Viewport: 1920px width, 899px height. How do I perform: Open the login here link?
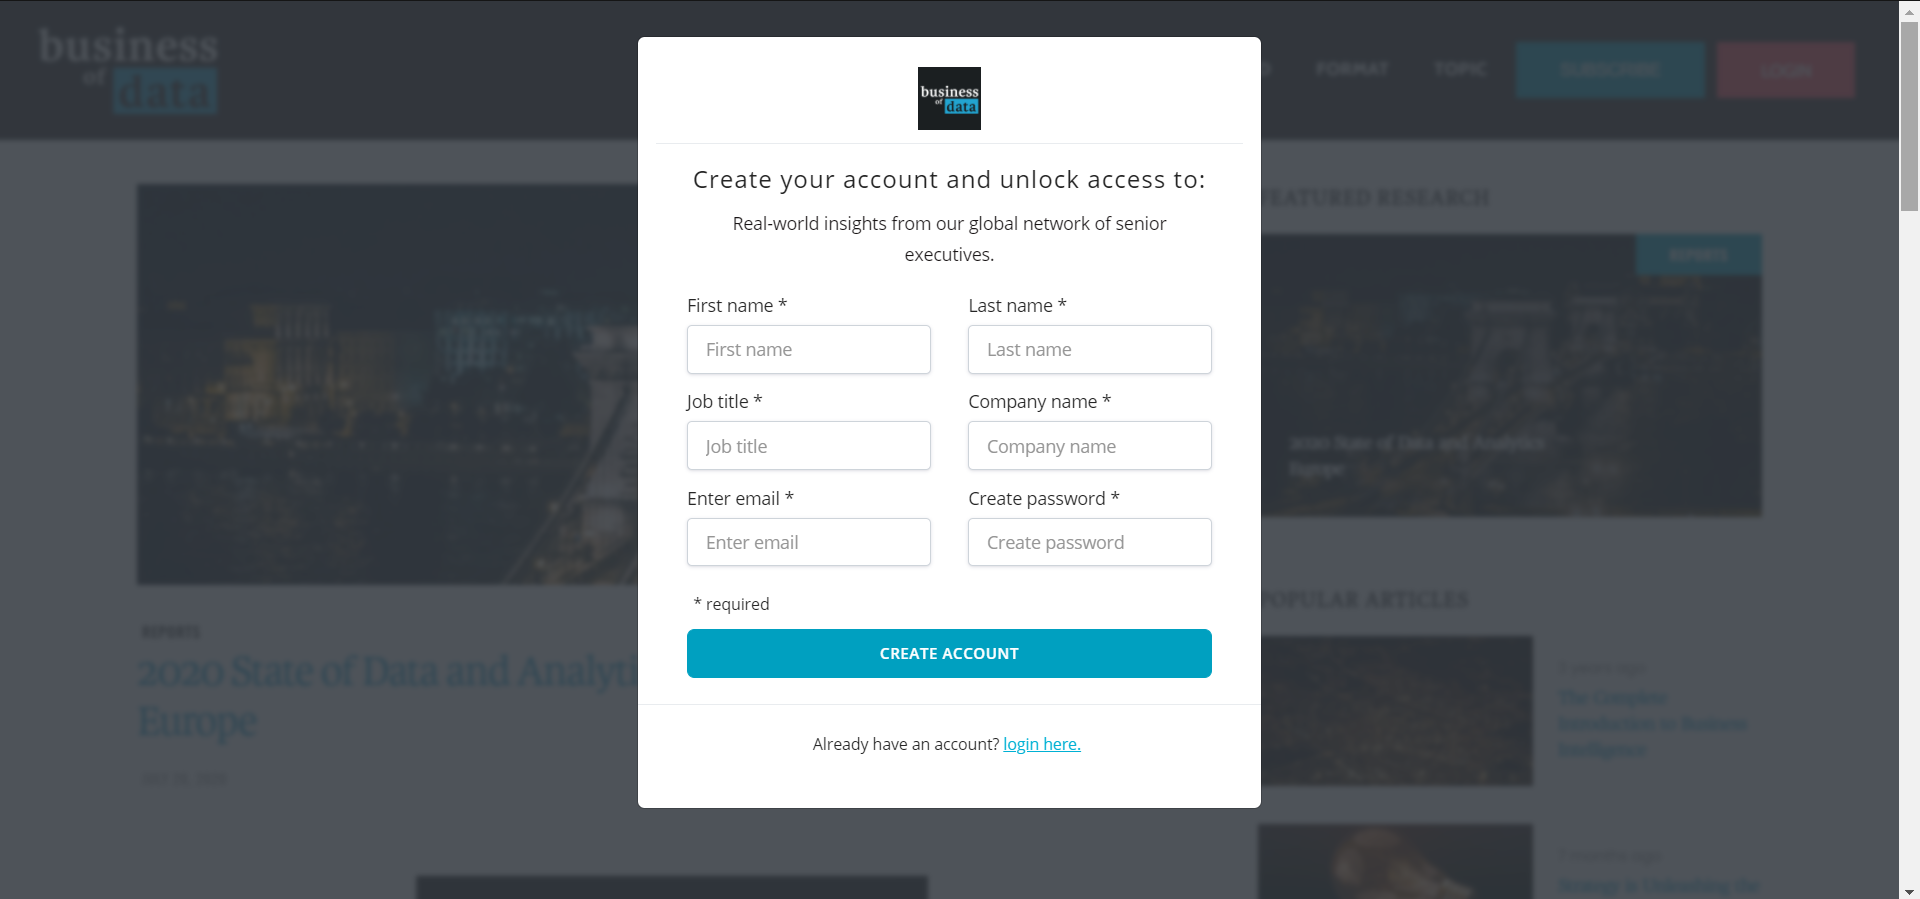coord(1042,744)
